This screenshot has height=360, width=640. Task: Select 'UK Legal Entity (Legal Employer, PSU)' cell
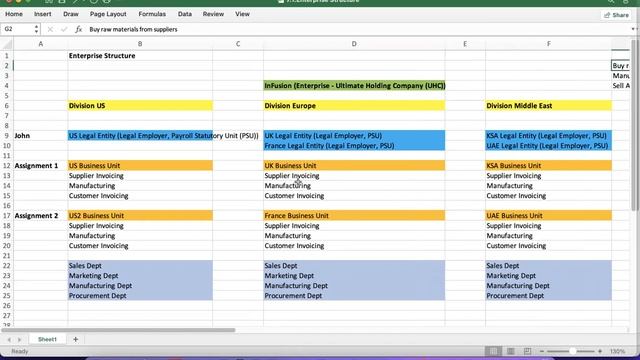tap(354, 136)
